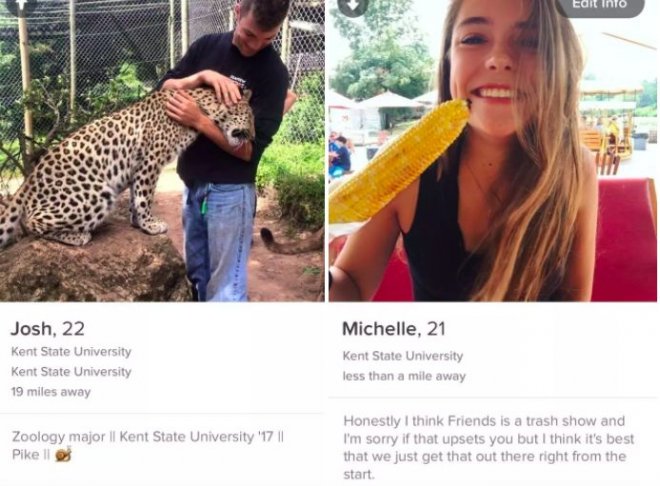Click the Edit Info button
This screenshot has height=486, width=660.
tap(600, 6)
